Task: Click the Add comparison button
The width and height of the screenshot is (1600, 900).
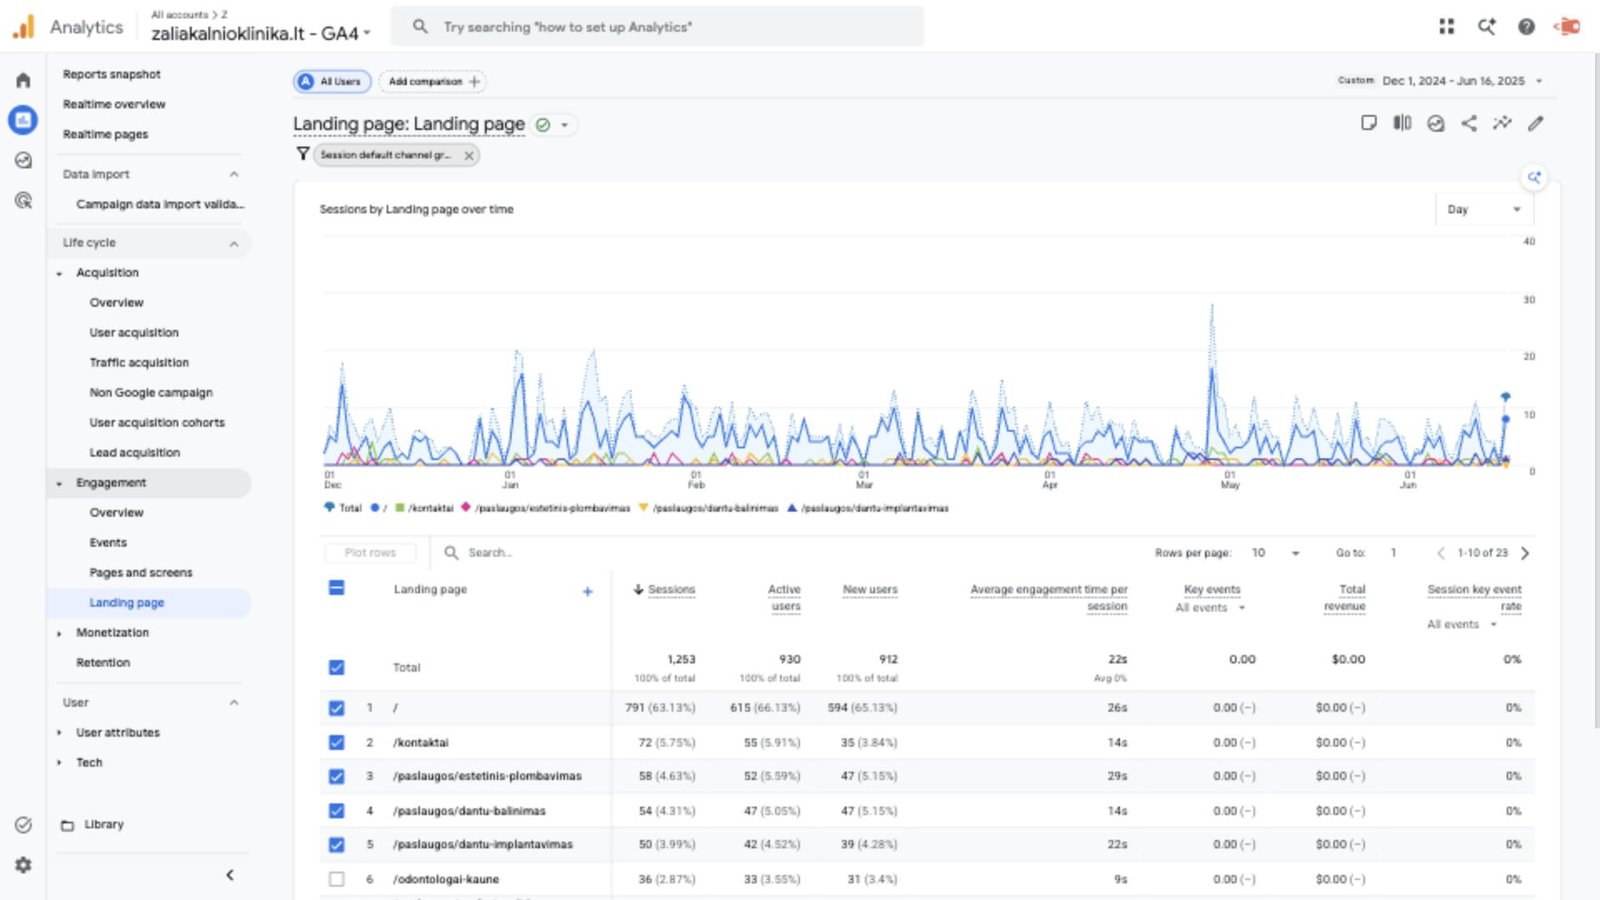Action: tap(433, 82)
